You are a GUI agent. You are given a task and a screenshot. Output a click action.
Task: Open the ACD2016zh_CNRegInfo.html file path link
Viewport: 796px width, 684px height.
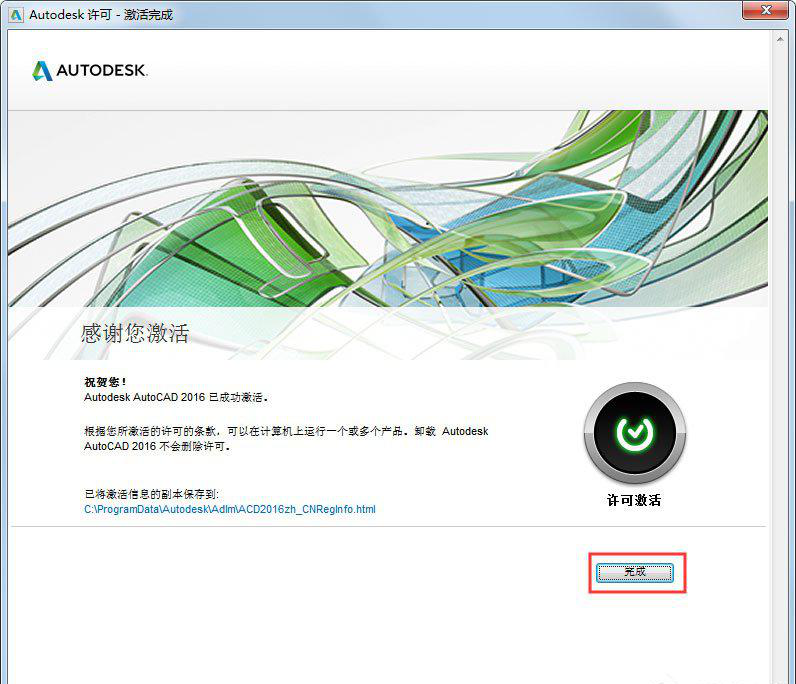pos(230,509)
